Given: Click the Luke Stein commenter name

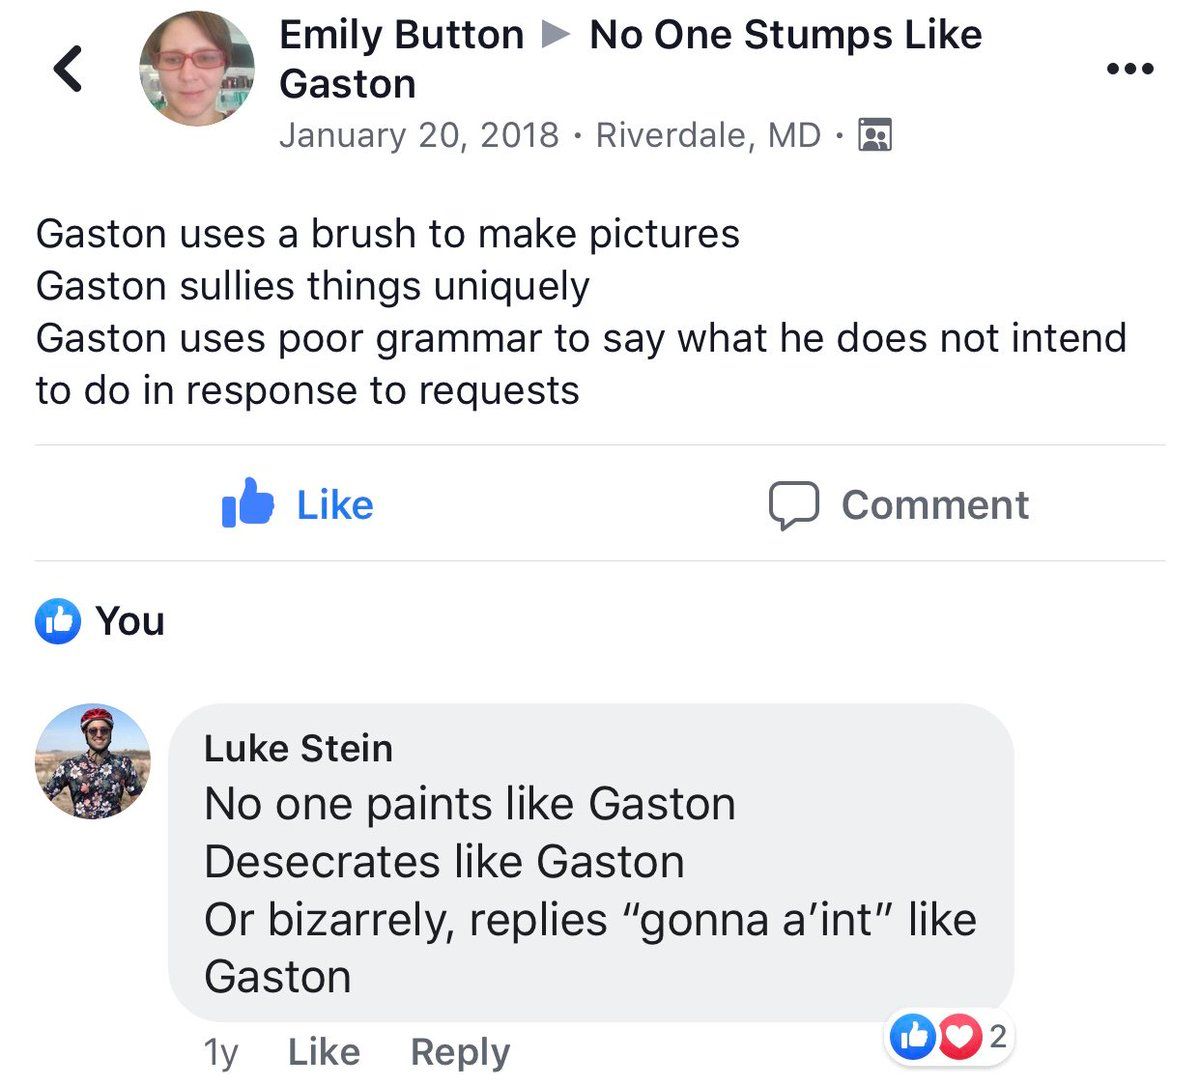Looking at the screenshot, I should pos(298,748).
